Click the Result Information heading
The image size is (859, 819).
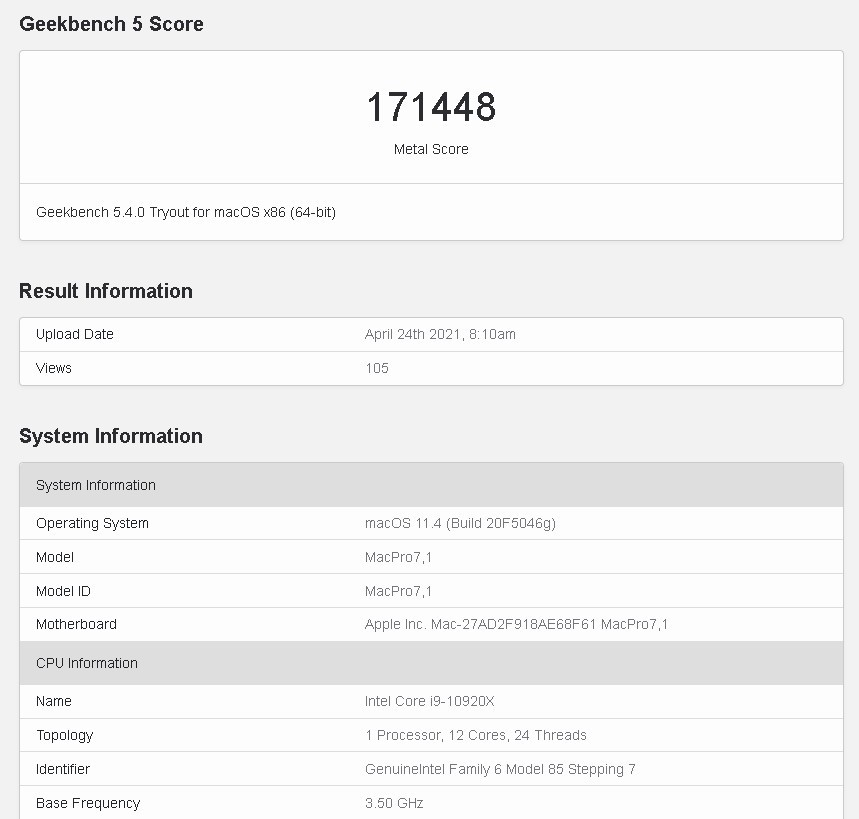[106, 291]
